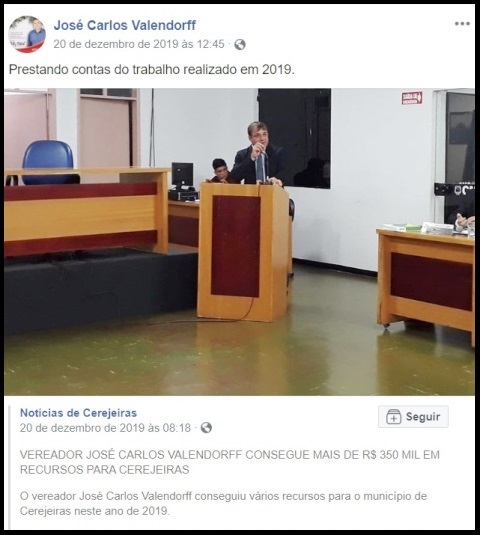Open the three-dots post options menu
480x535 pixels.
point(462,24)
